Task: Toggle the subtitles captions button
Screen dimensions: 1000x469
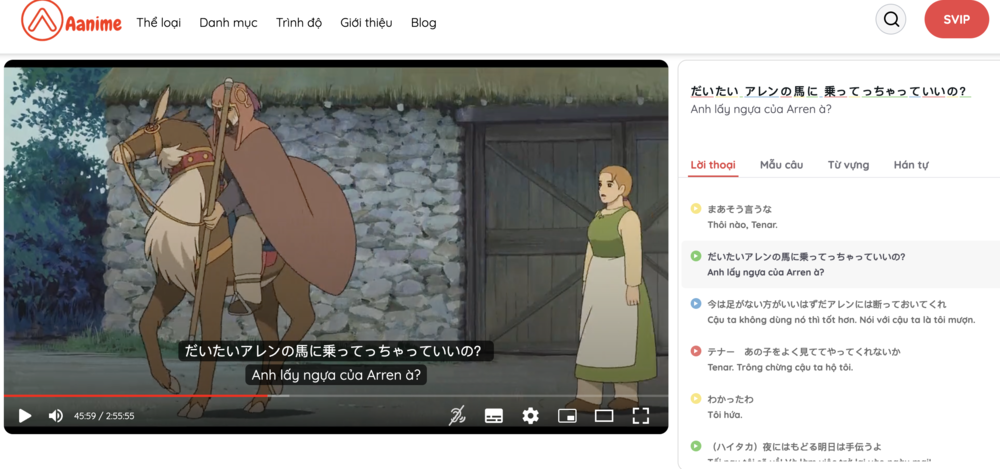Action: 493,416
